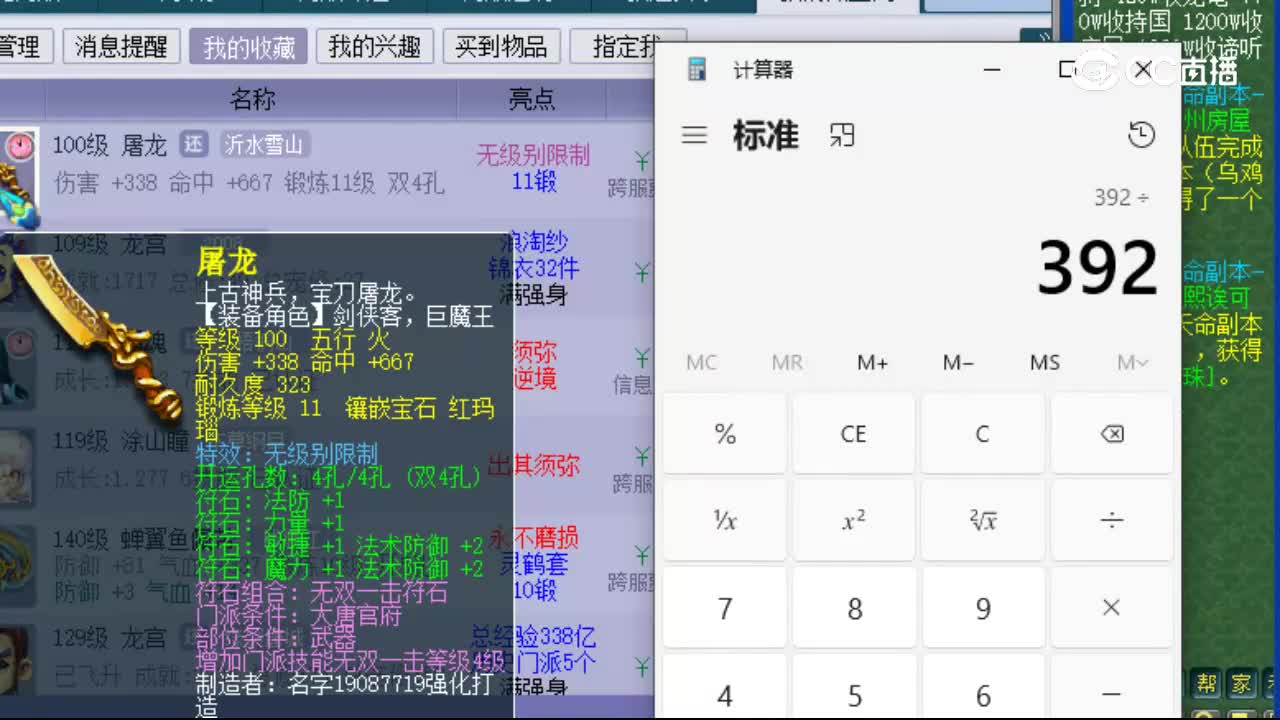The height and width of the screenshot is (720, 1280).
Task: Click the x squared key
Action: coord(854,520)
